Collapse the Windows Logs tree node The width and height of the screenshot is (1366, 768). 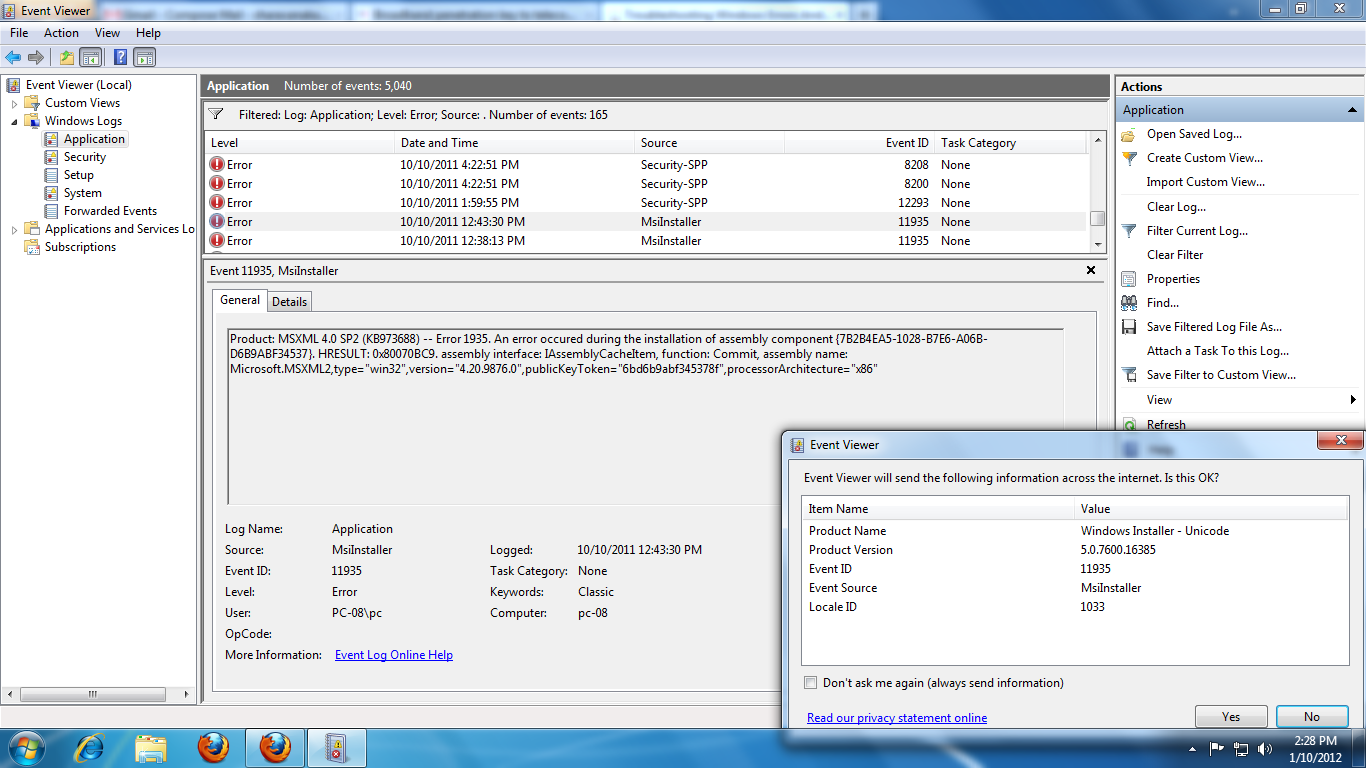[x=15, y=121]
